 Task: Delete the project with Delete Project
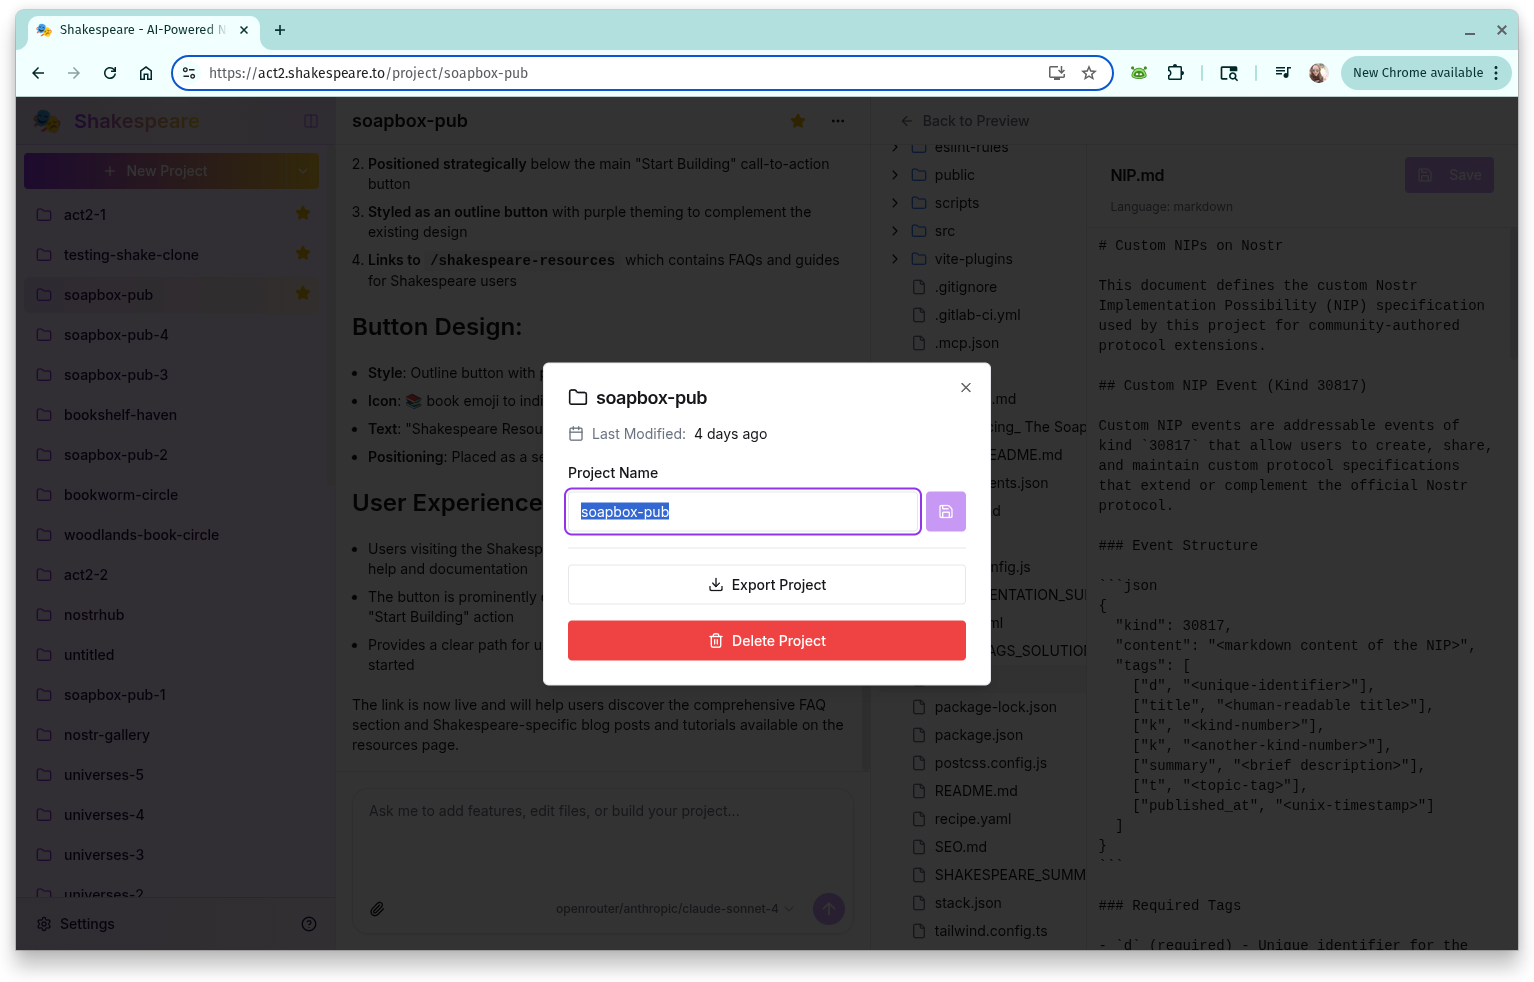click(x=766, y=640)
